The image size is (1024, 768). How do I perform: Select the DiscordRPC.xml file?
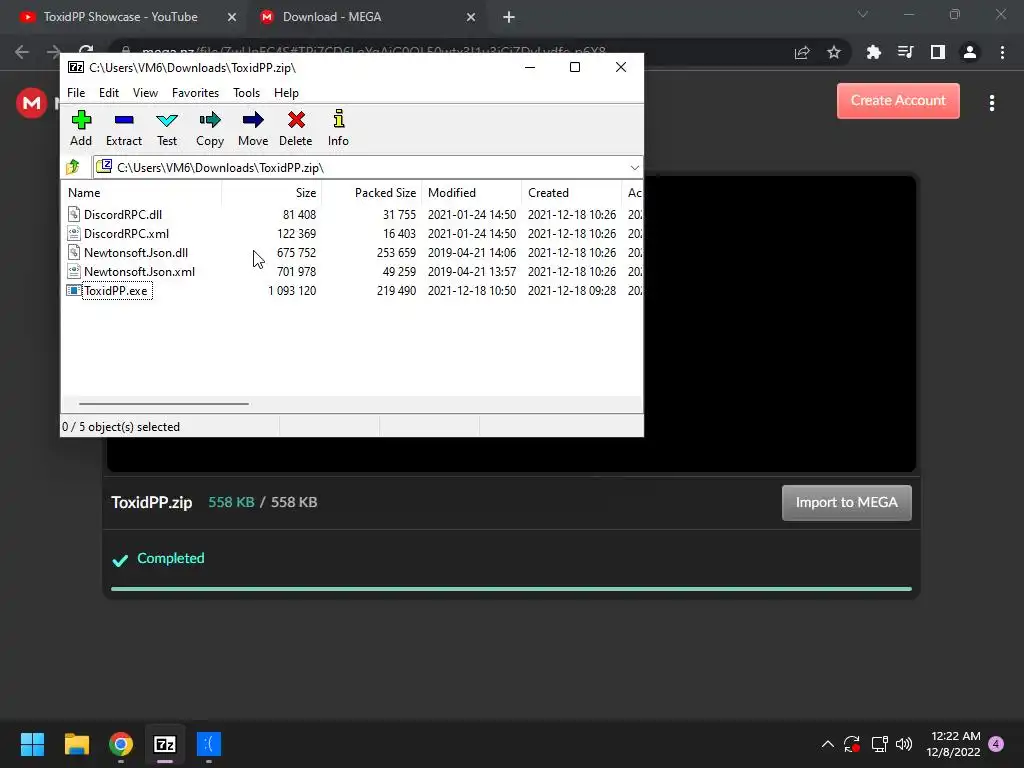(126, 234)
